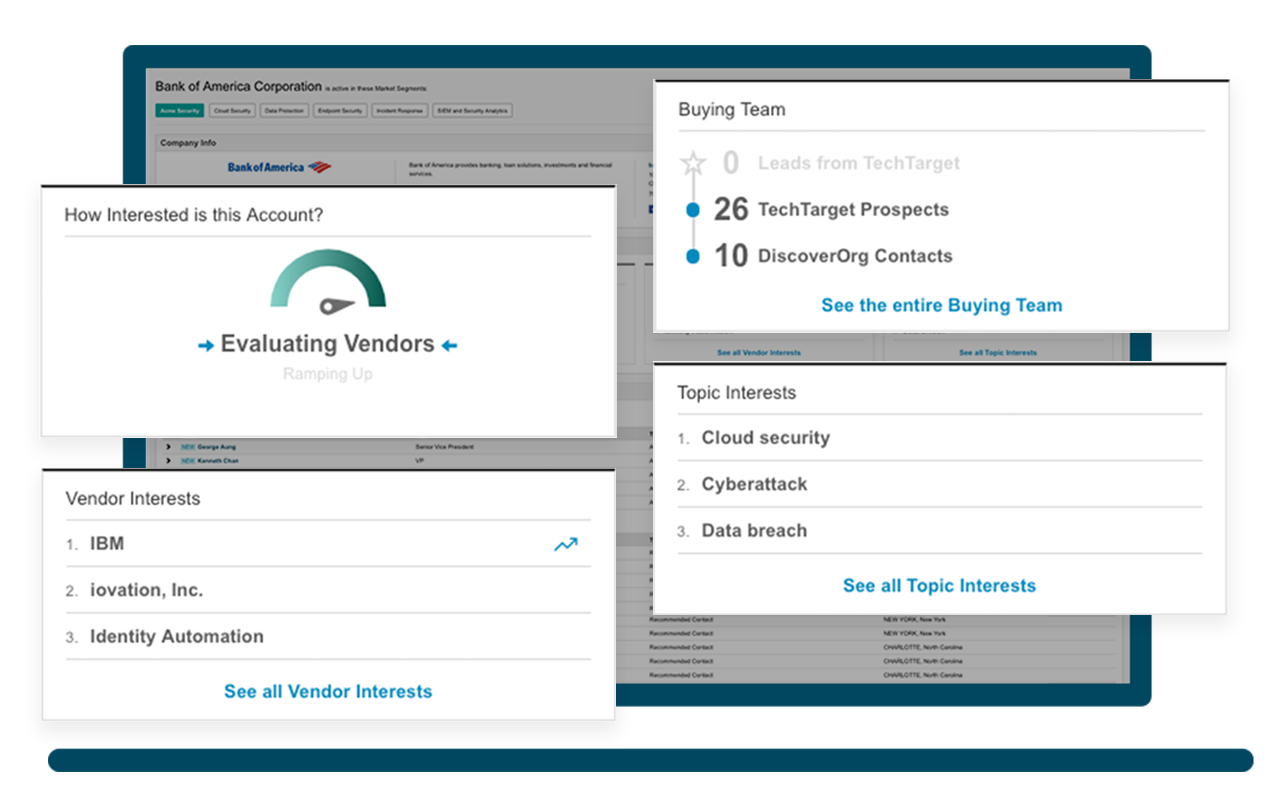1271x792 pixels.
Task: Click See all Topic Interests in the front card
Action: pyautogui.click(x=939, y=585)
